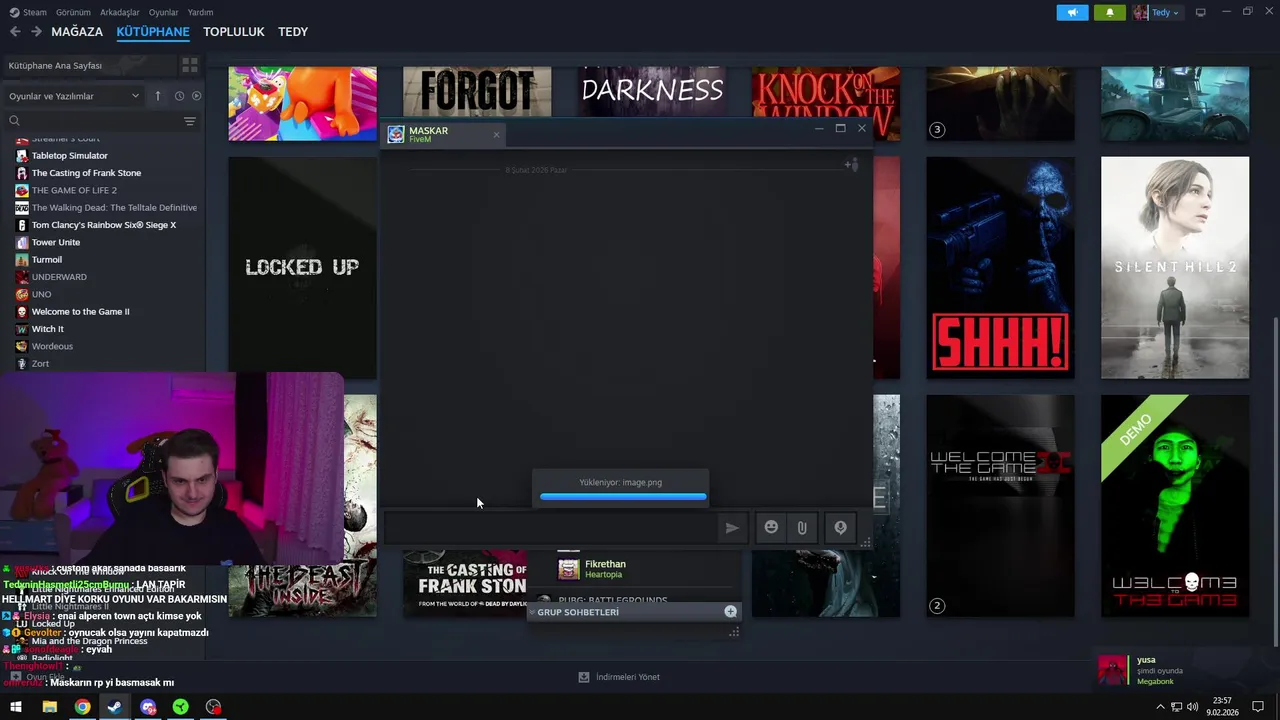This screenshot has height=720, width=1280.
Task: Open the Tedy account dropdown
Action: 1157,12
